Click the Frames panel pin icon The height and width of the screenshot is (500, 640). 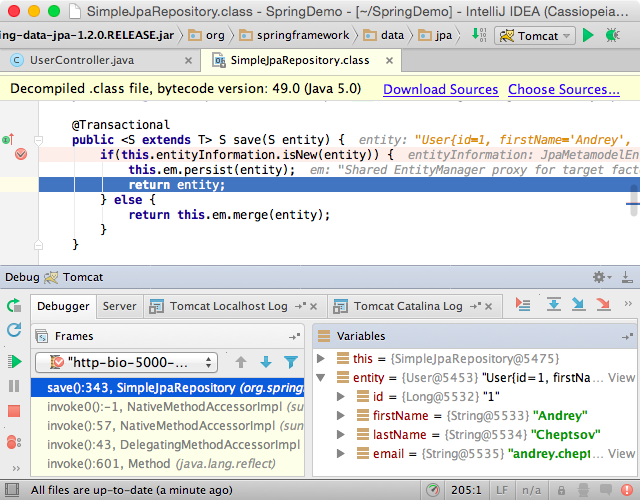tap(294, 337)
